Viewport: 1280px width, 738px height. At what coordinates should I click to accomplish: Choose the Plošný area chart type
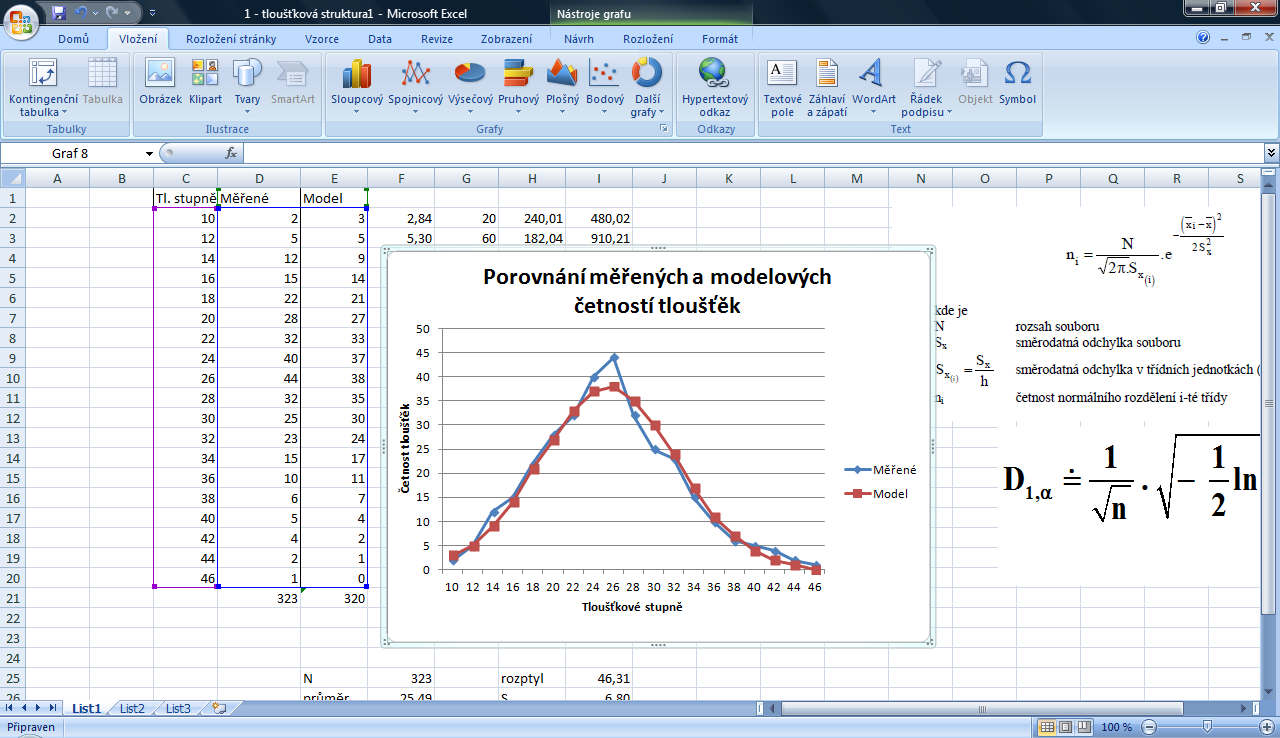tap(562, 88)
